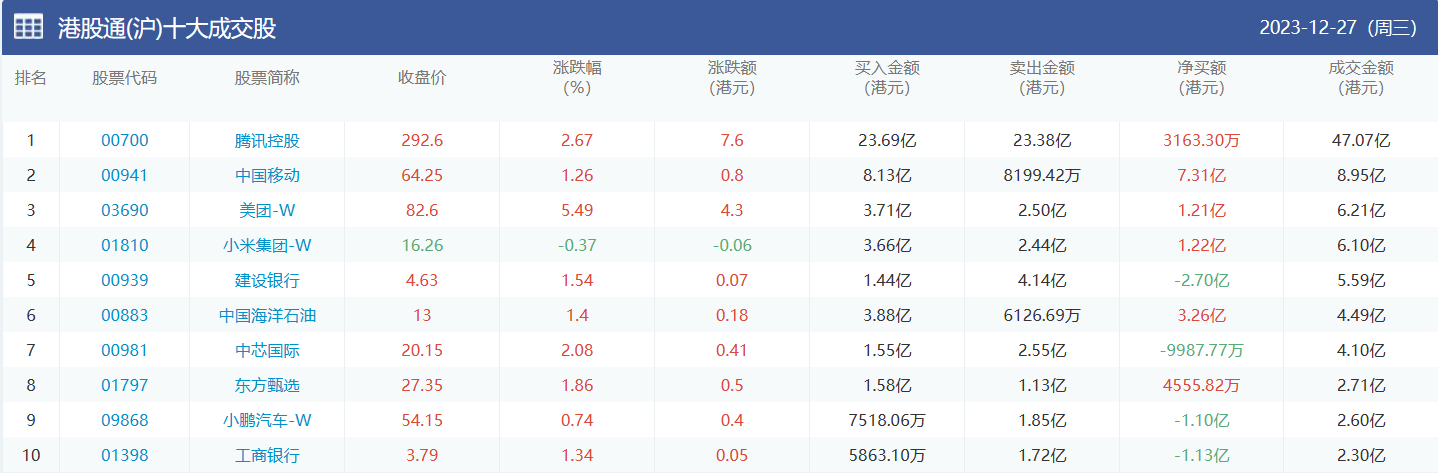Open 中芯国际 stock page
Screen dimensions: 1438x473
click(267, 351)
